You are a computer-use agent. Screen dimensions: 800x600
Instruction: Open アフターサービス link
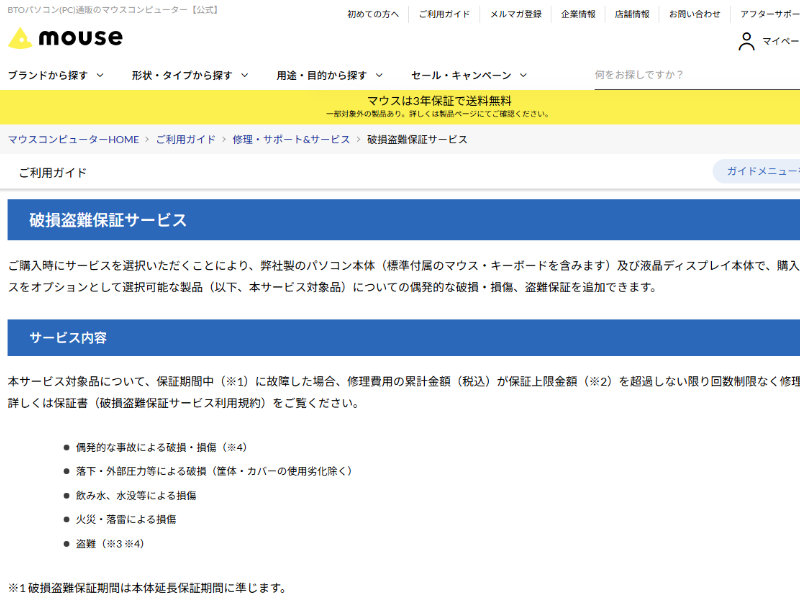[x=769, y=14]
